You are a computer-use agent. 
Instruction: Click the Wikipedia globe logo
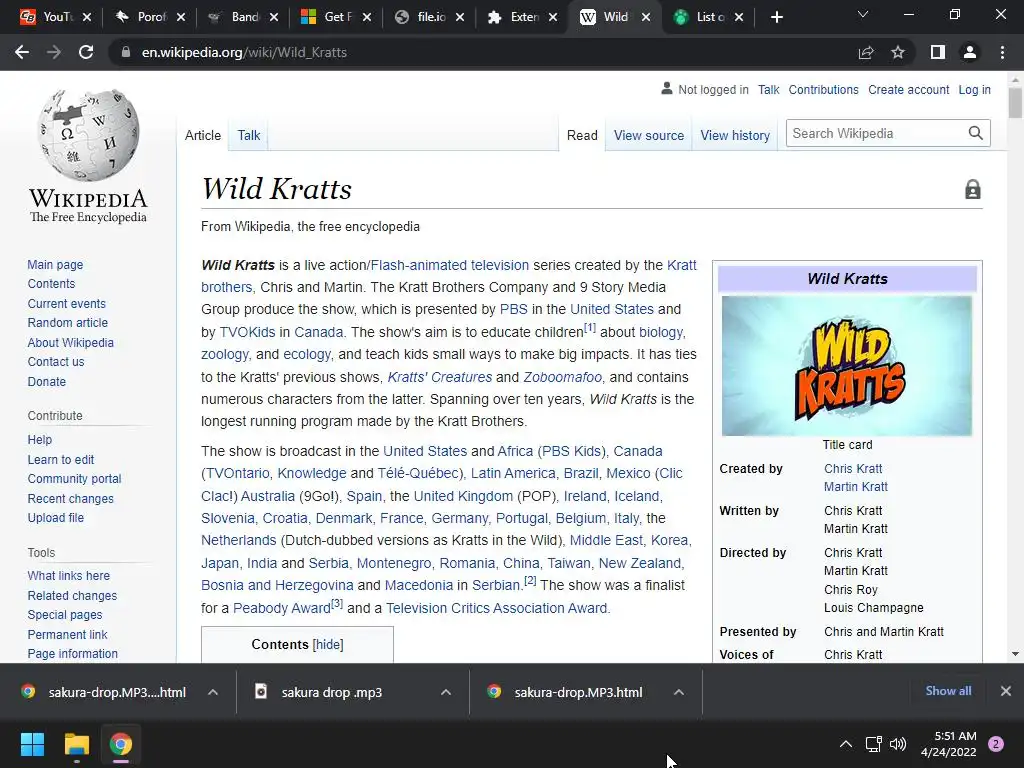click(88, 136)
